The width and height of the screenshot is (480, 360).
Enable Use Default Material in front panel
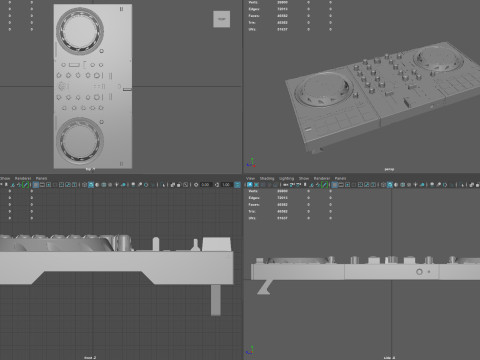pos(97,185)
